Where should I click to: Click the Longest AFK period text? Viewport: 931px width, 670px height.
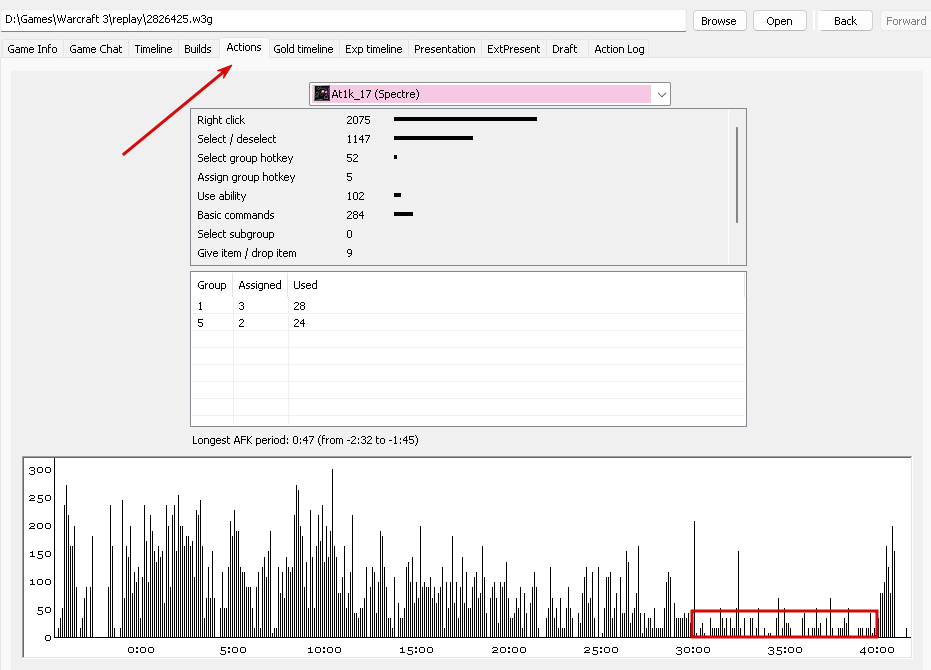pos(305,440)
